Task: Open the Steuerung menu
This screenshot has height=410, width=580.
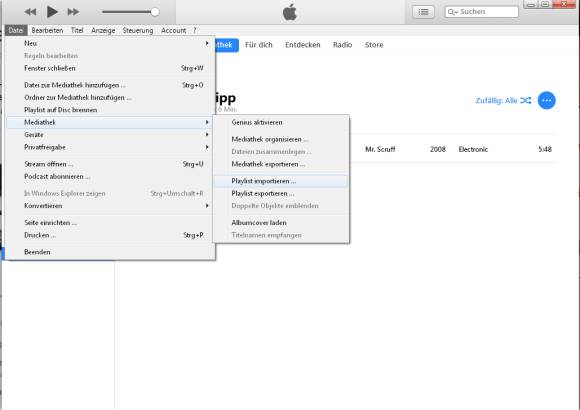Action: click(138, 30)
